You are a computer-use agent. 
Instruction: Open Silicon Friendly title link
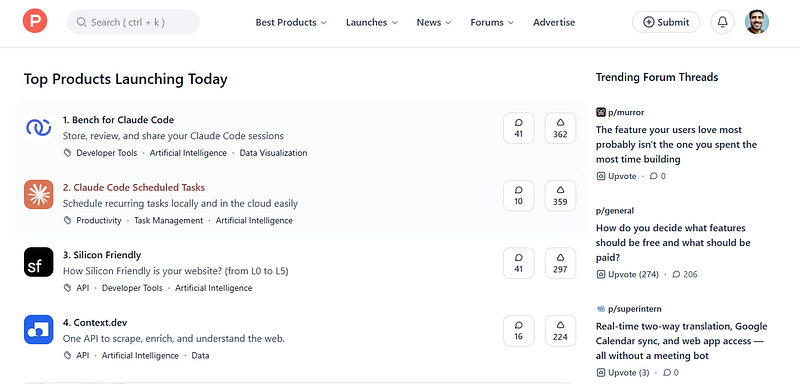click(x=102, y=255)
